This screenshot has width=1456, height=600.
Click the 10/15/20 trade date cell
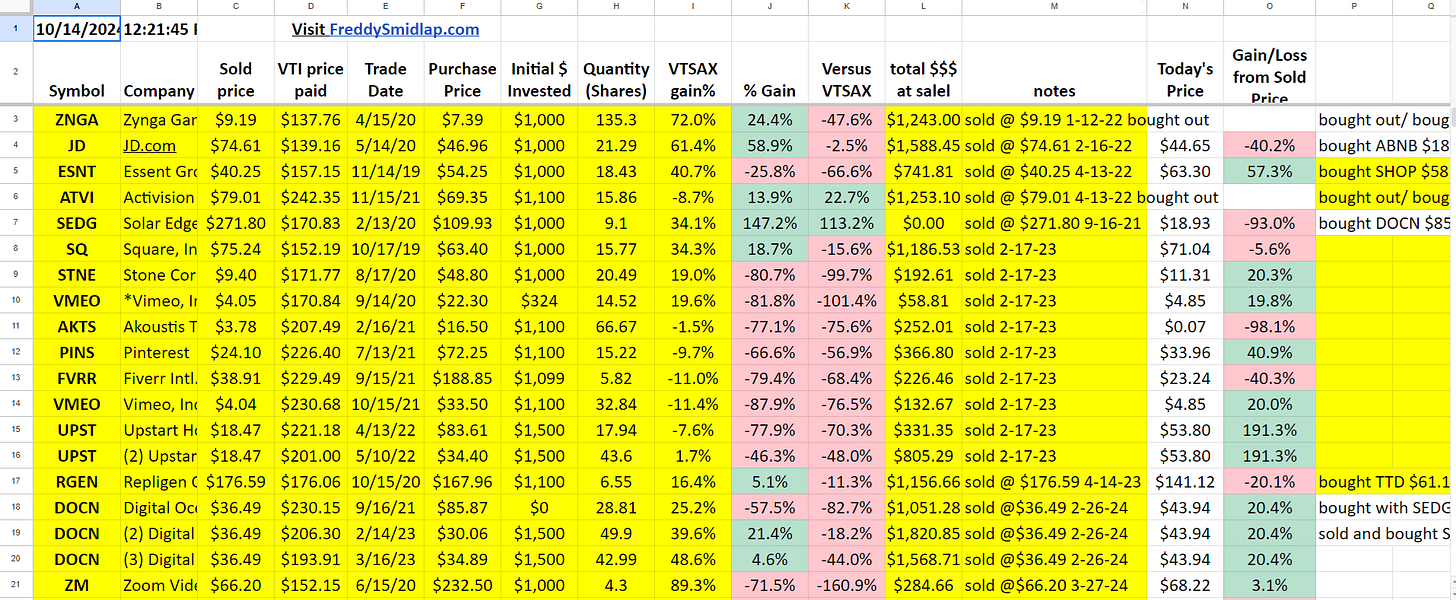click(x=385, y=482)
